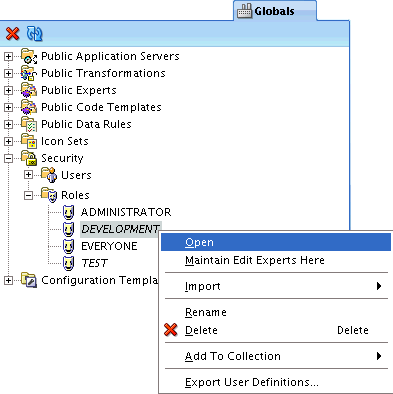Click the TEST role mask icon
393x394 pixels.
pos(68,263)
